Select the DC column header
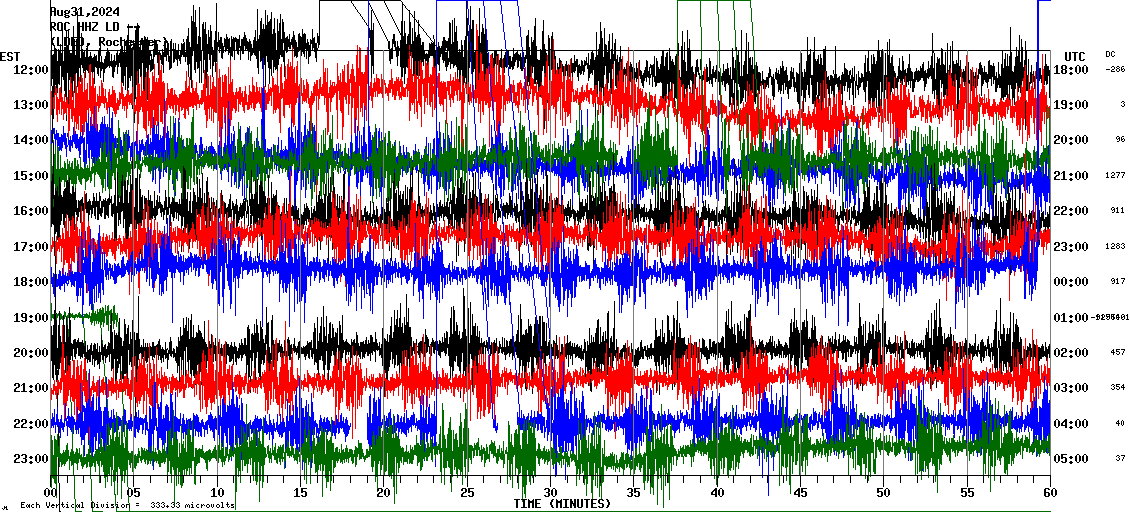The height and width of the screenshot is (519, 1130). 1110,54
